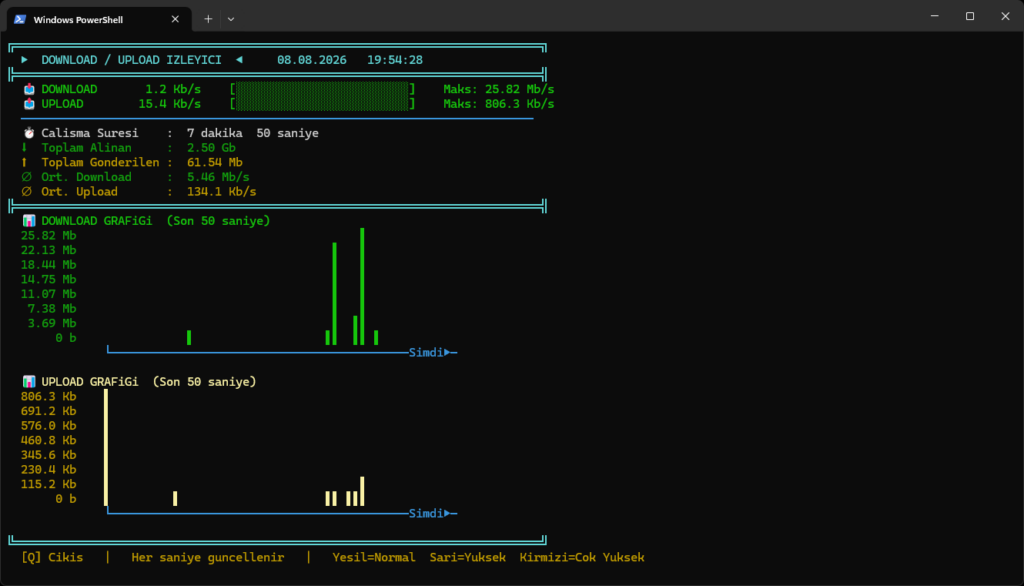Image resolution: width=1024 pixels, height=586 pixels.
Task: Maximize the terminal window
Action: (970, 16)
